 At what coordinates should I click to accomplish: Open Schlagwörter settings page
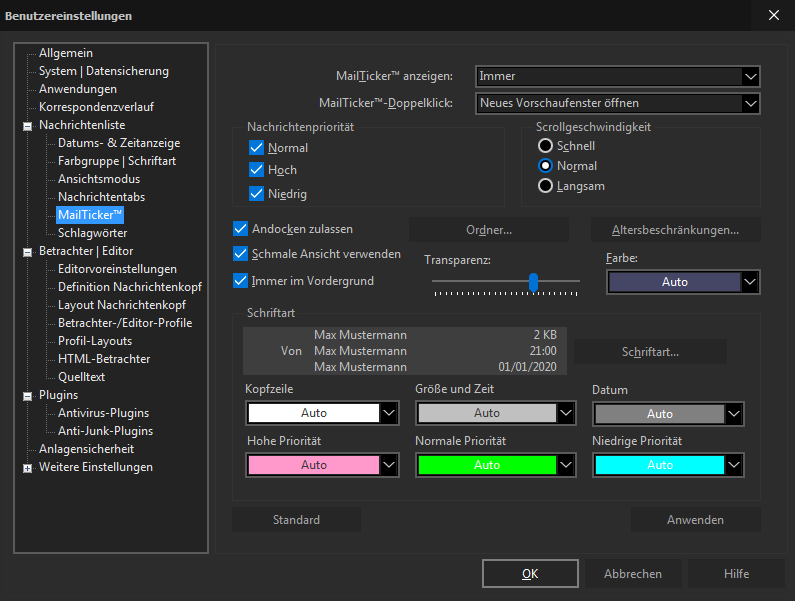point(92,233)
